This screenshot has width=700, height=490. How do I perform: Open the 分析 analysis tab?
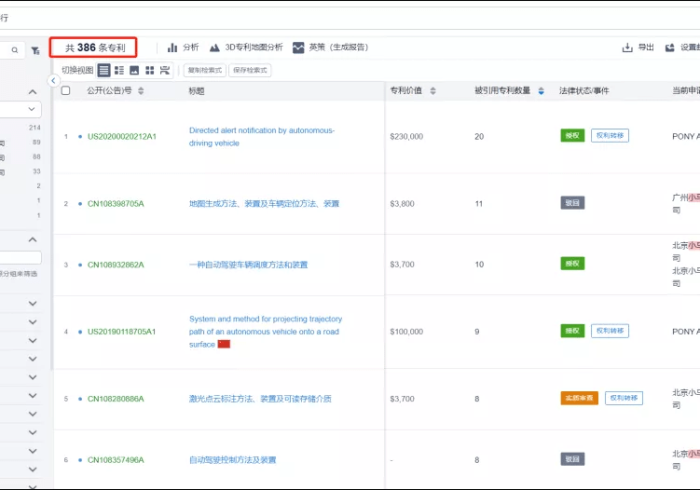tap(183, 47)
